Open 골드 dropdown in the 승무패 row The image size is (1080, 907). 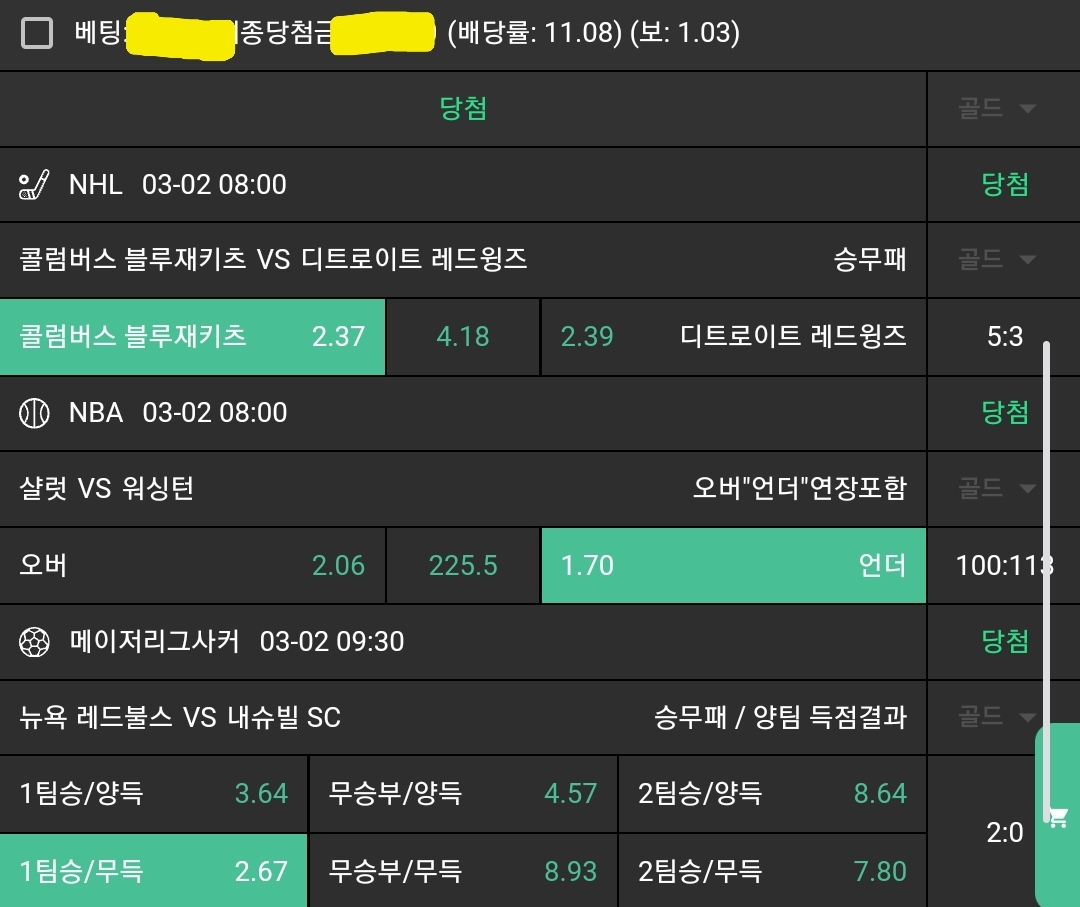(x=996, y=260)
